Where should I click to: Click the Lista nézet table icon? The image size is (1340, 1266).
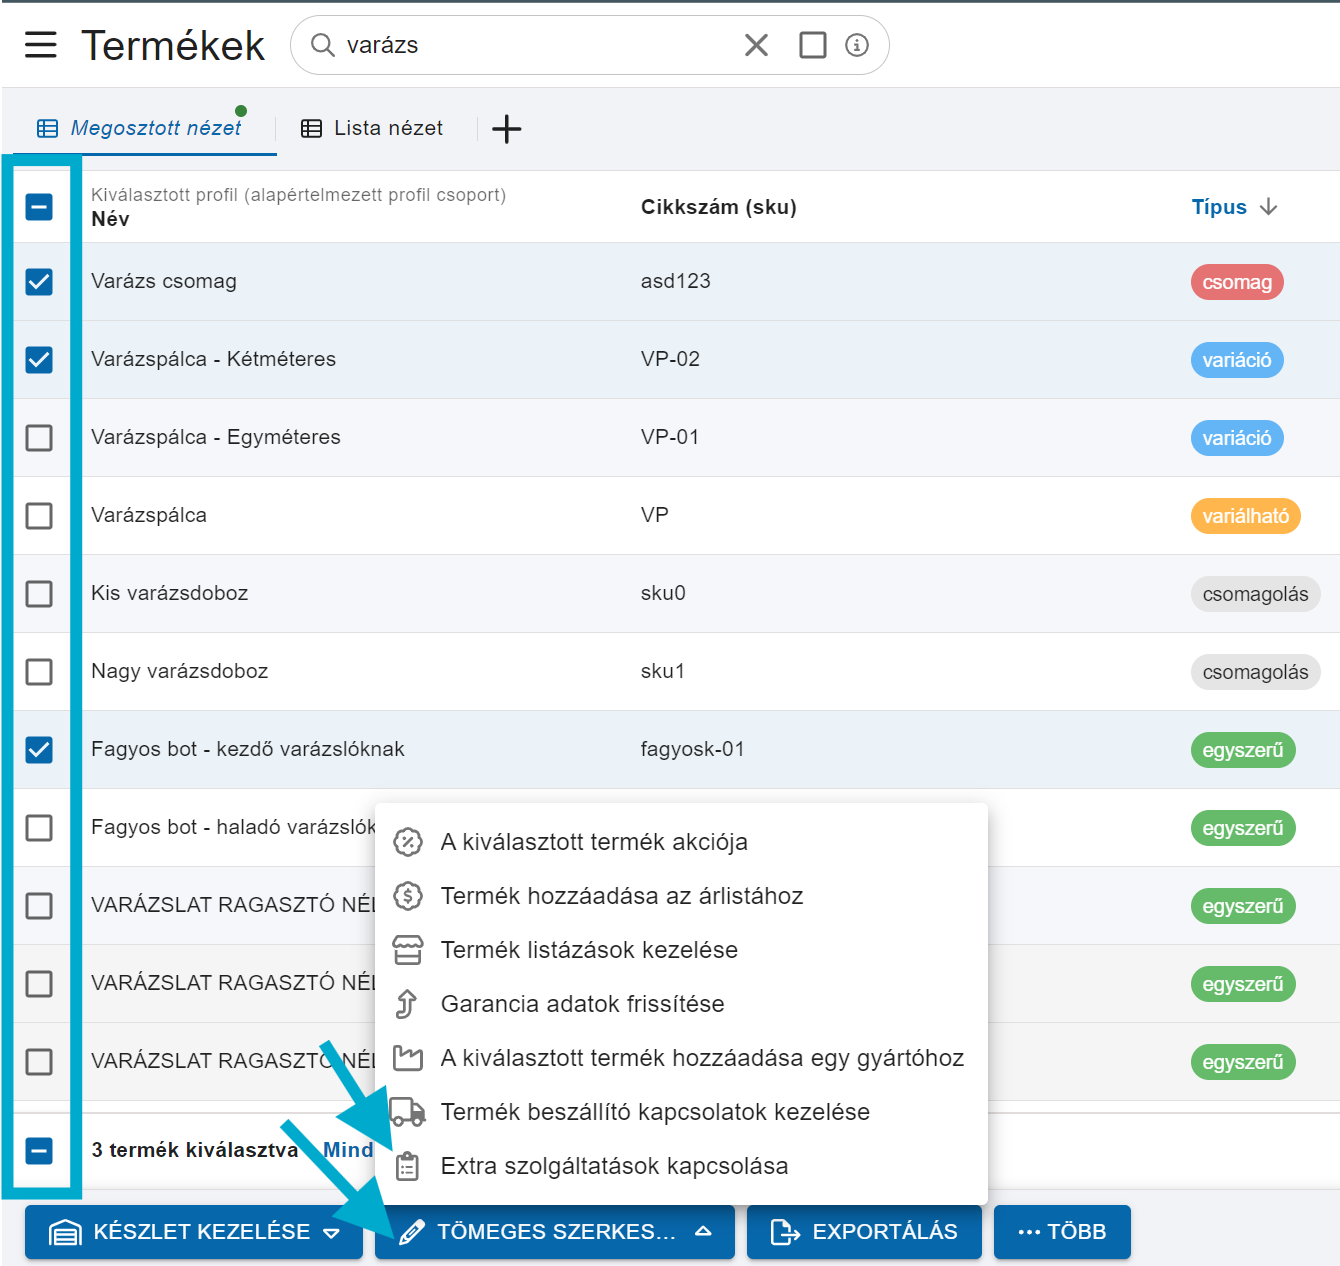coord(312,129)
